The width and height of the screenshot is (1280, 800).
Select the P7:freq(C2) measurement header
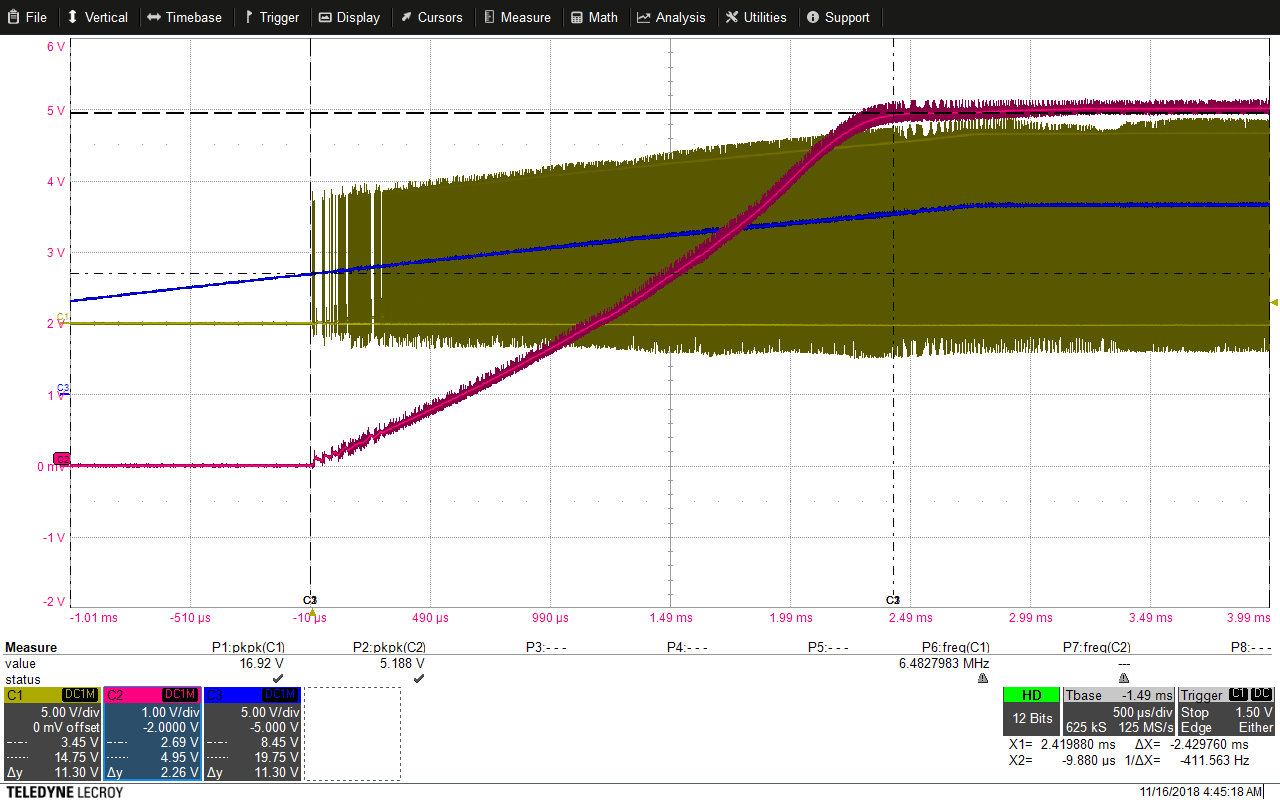click(x=1096, y=647)
